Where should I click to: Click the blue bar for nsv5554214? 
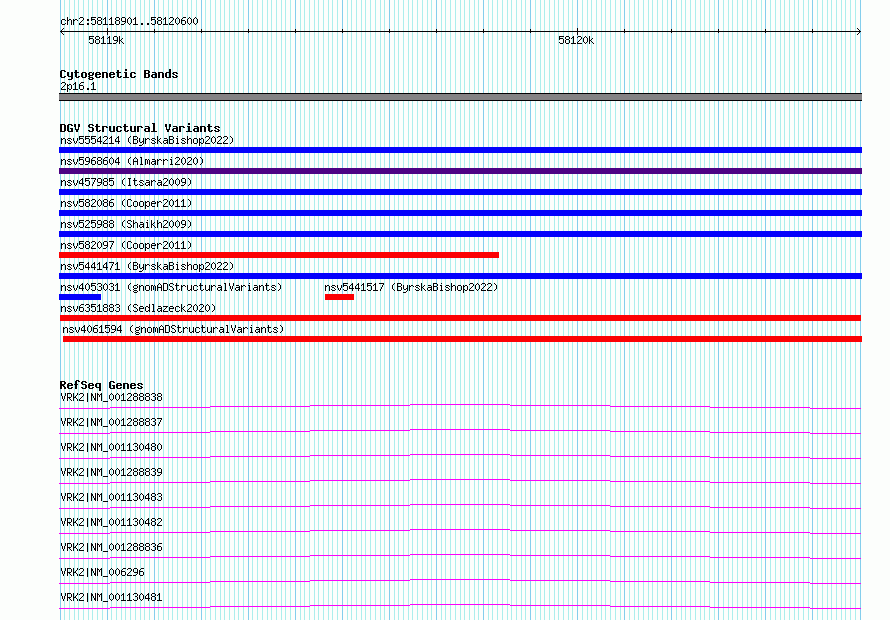pyautogui.click(x=460, y=150)
